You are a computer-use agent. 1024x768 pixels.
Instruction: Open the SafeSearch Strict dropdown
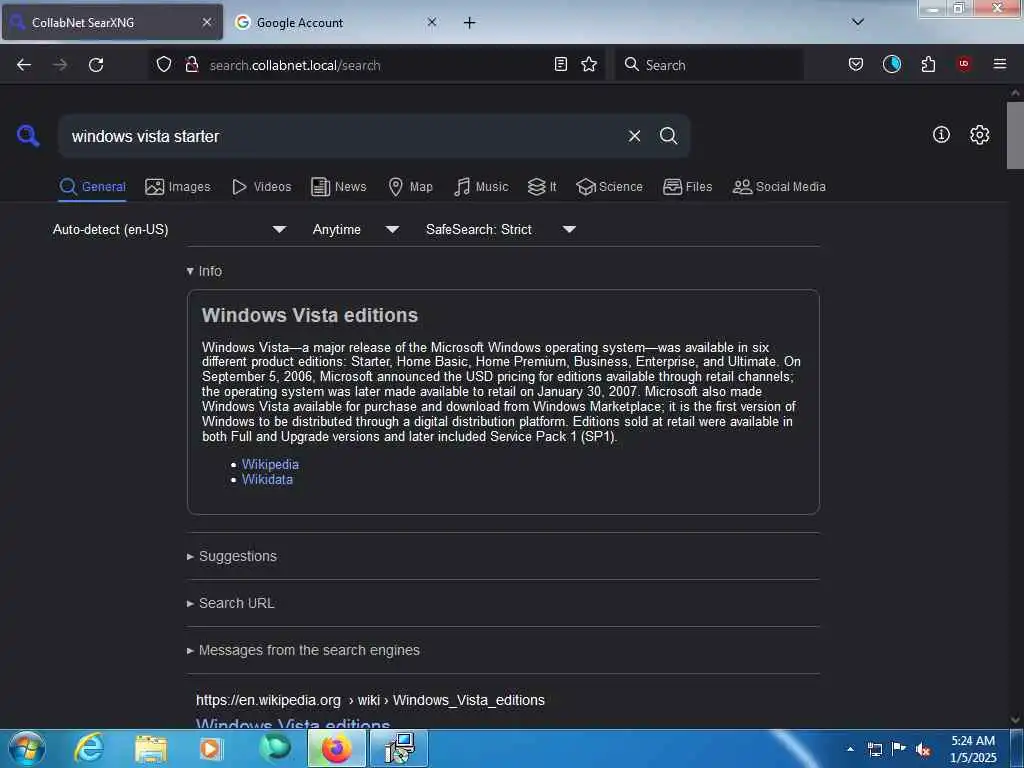tap(500, 229)
